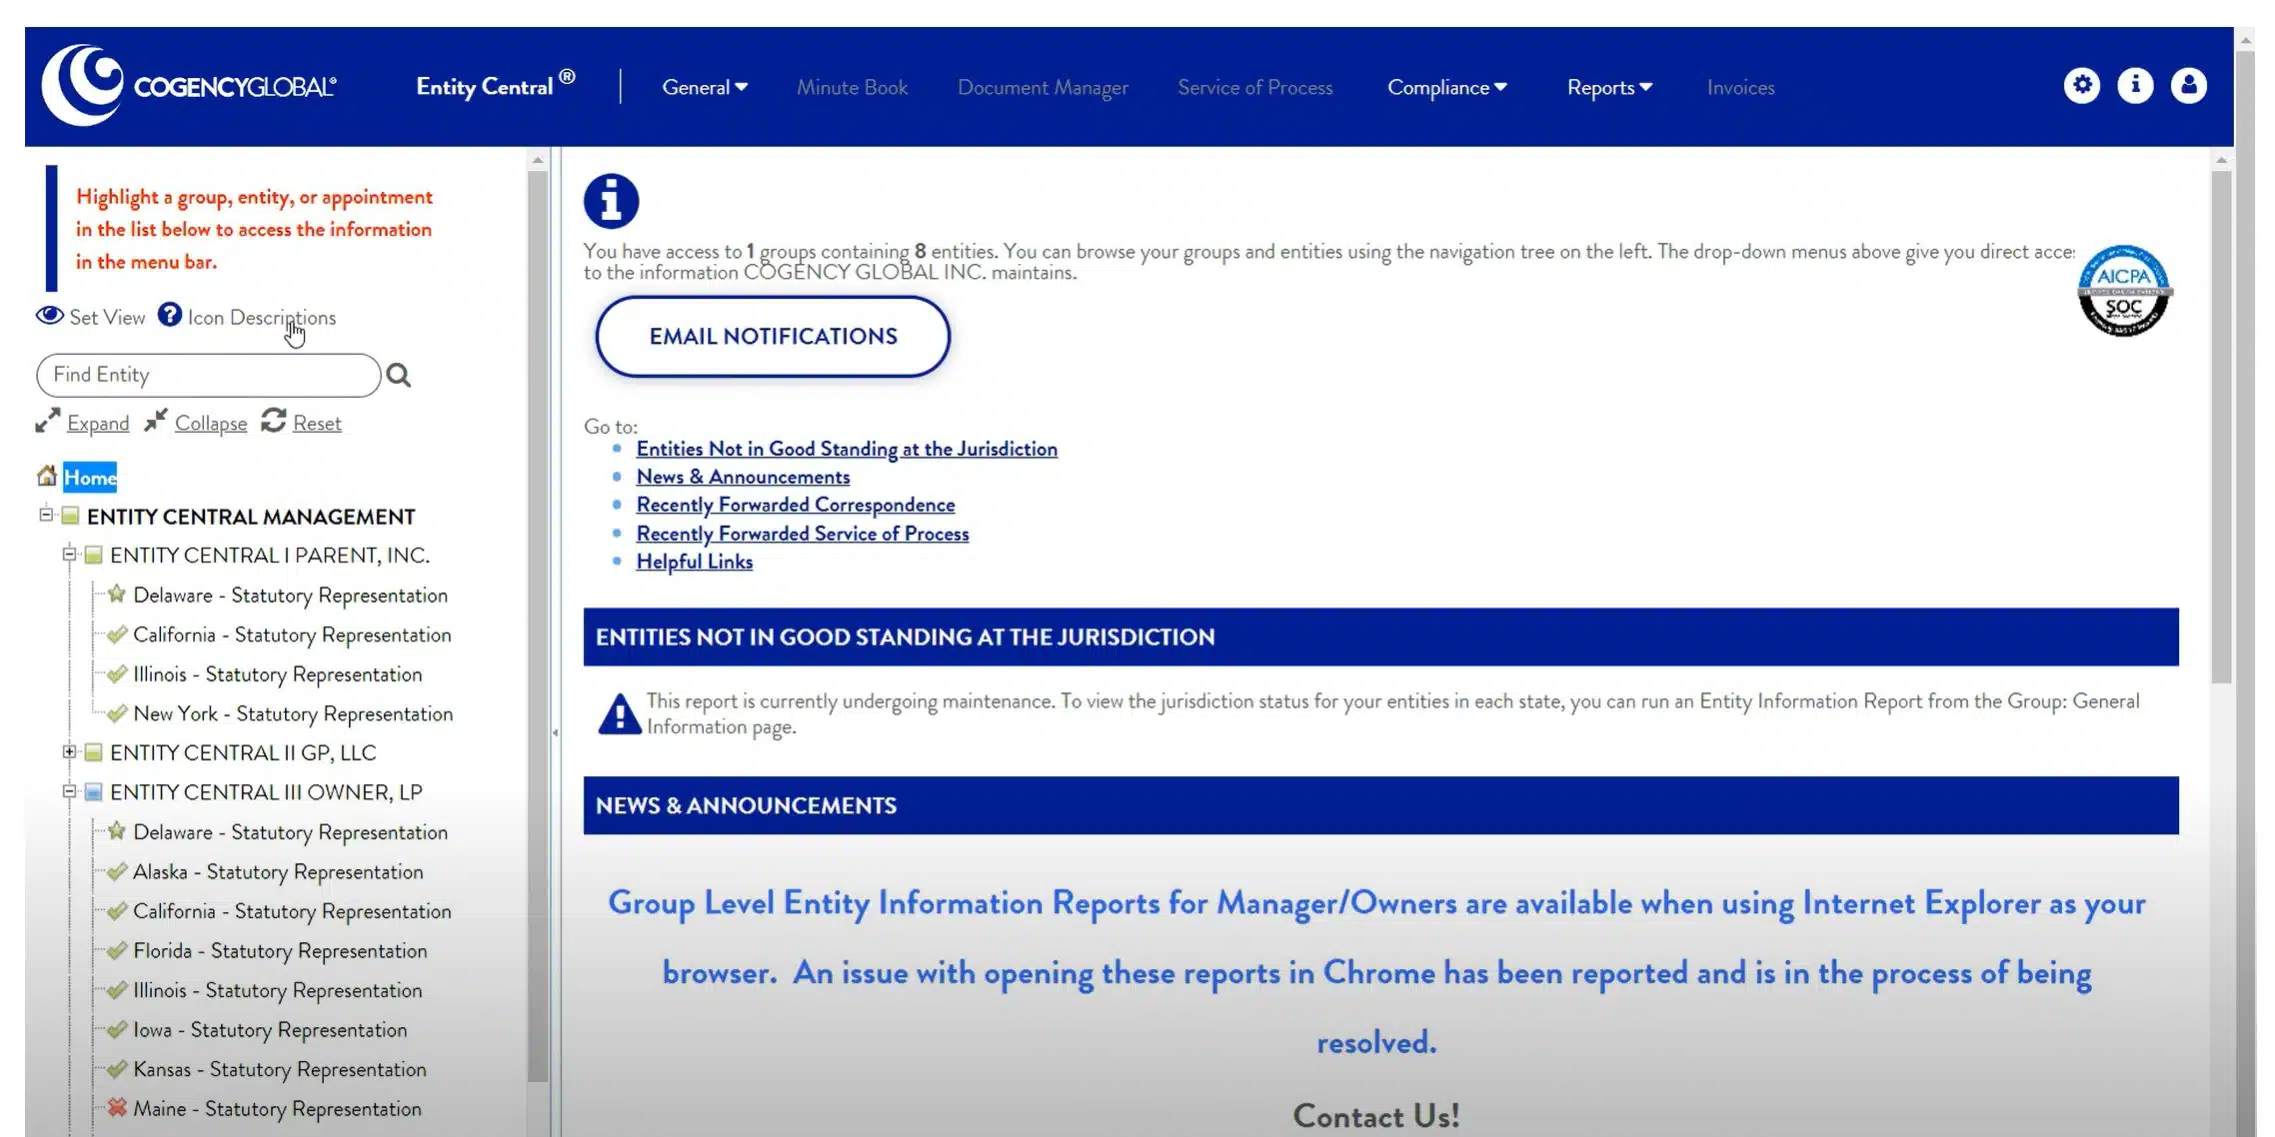Screen dimensions: 2275x1137
Task: Click the panel splitter collapse arrow
Action: pyautogui.click(x=555, y=732)
